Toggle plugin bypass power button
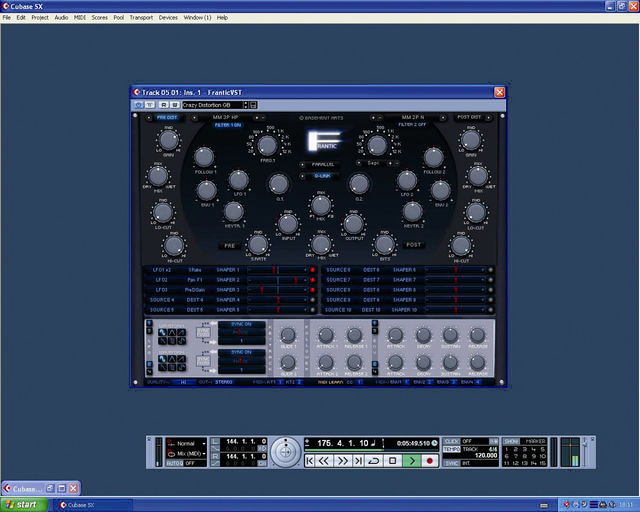The width and height of the screenshot is (640, 512). pyautogui.click(x=138, y=105)
